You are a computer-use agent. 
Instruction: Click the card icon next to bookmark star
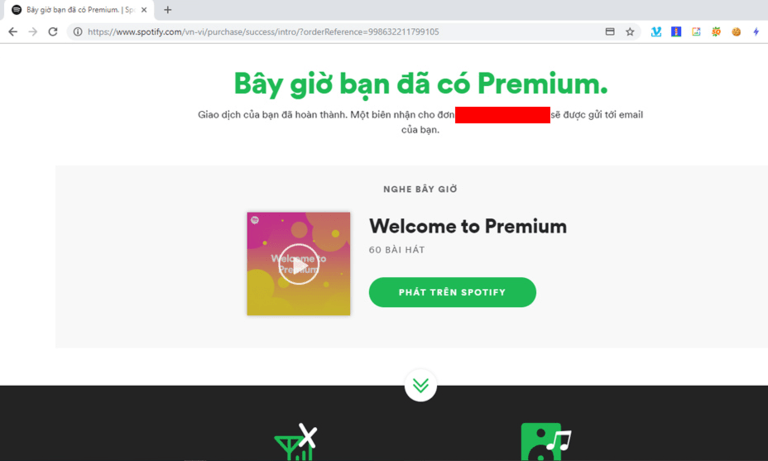610,32
